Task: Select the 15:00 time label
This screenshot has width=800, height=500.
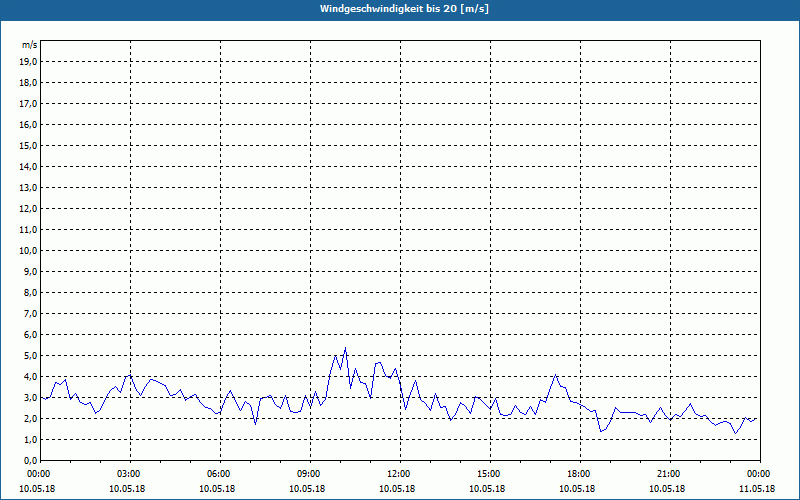Action: click(x=490, y=474)
